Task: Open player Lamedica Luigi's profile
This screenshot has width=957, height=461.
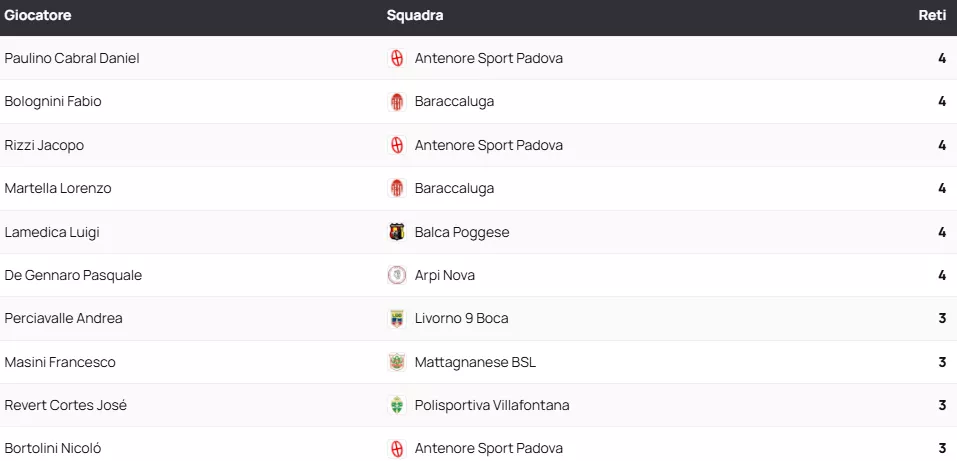Action: (x=52, y=232)
